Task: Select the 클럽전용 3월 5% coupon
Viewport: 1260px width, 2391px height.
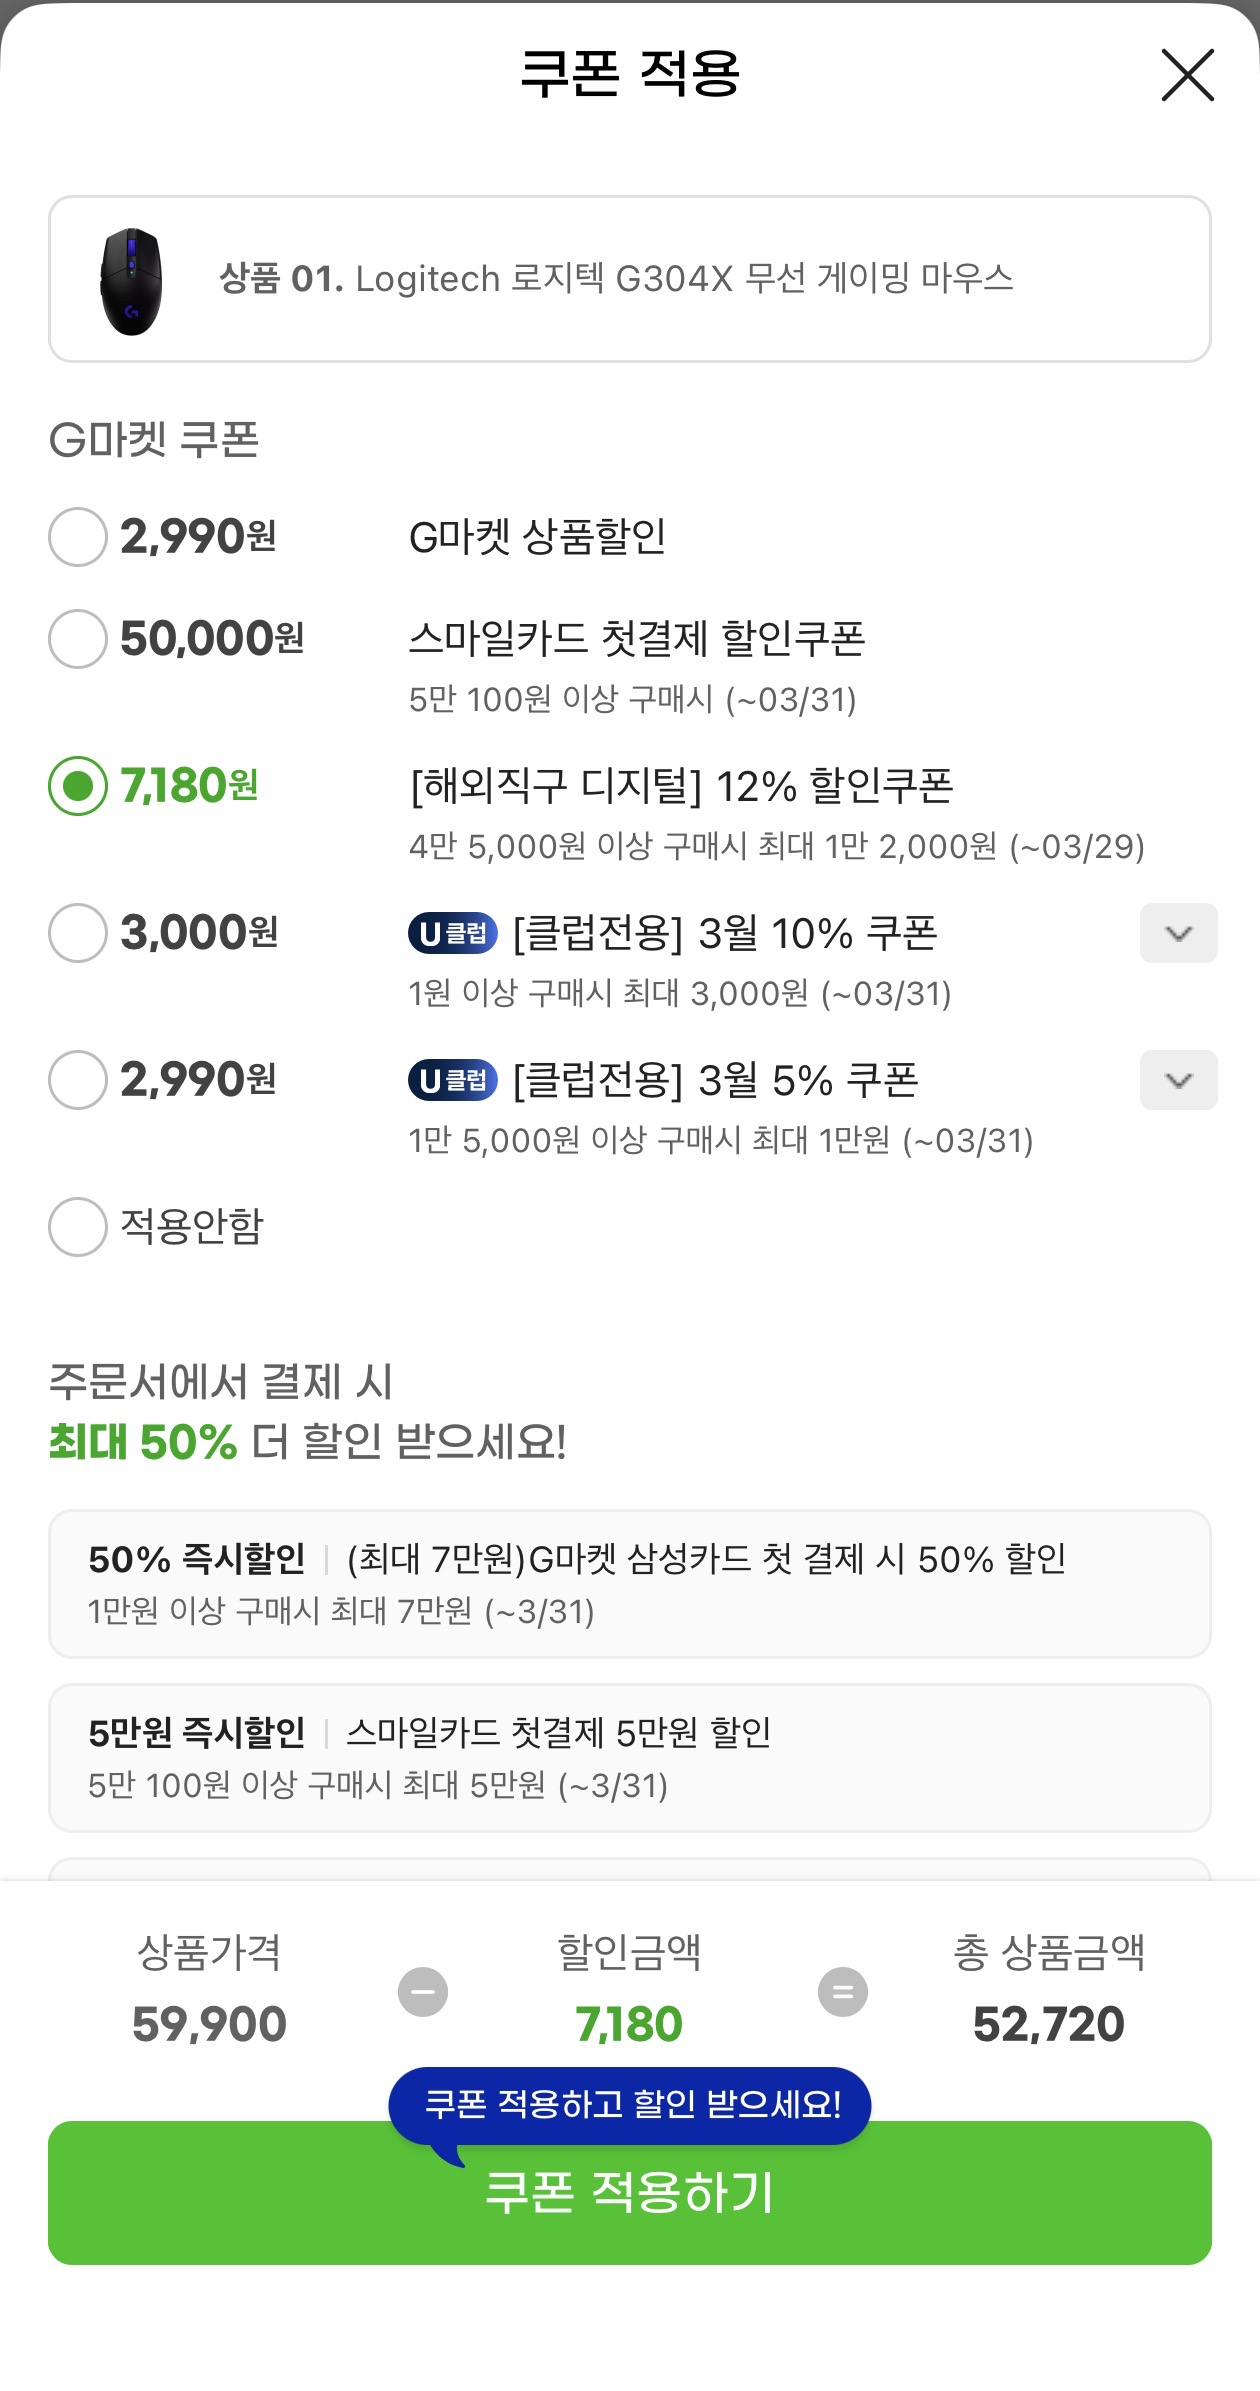Action: coord(77,1080)
